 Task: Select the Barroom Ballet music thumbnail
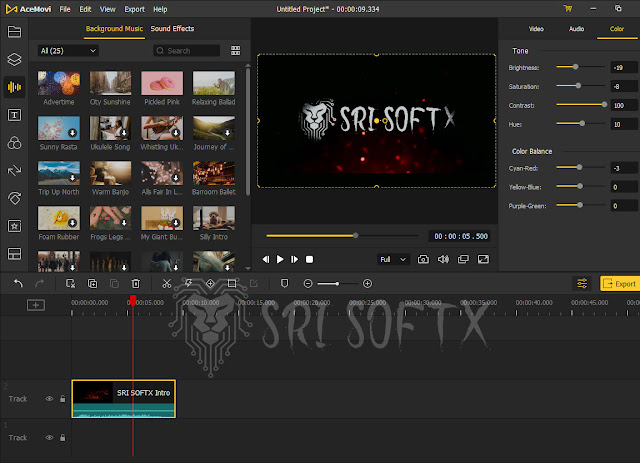coord(213,173)
